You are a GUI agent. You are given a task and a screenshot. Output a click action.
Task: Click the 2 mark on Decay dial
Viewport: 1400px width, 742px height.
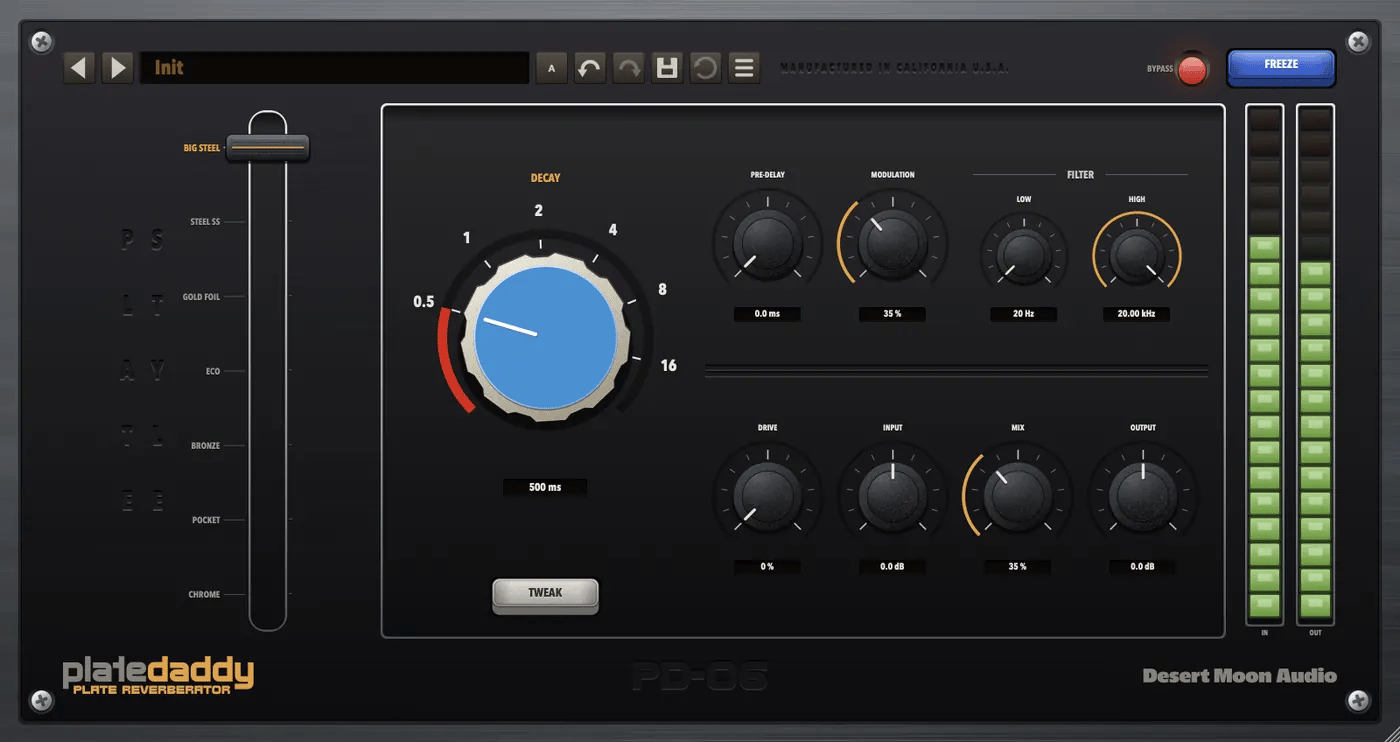point(539,210)
